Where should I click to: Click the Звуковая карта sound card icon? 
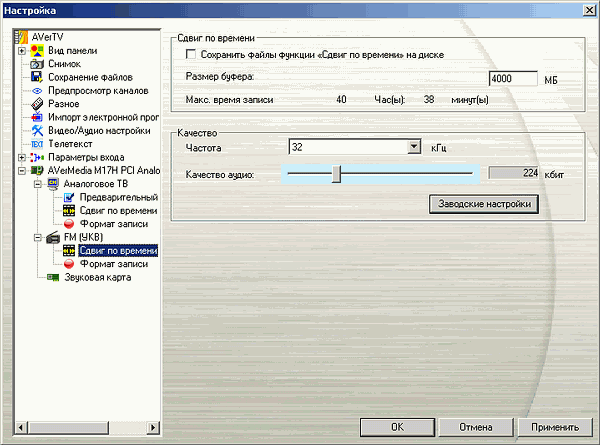click(x=53, y=277)
